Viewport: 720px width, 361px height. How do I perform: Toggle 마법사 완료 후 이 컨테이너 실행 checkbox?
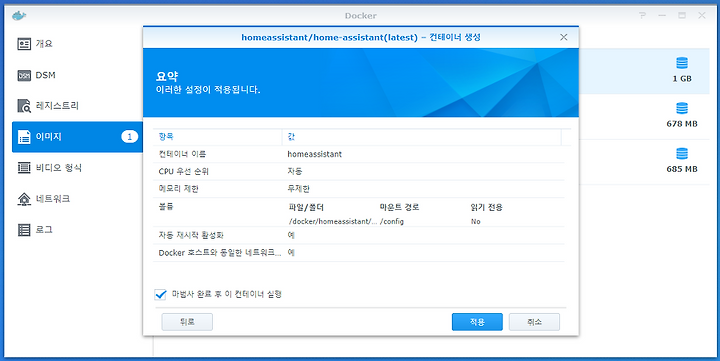160,294
